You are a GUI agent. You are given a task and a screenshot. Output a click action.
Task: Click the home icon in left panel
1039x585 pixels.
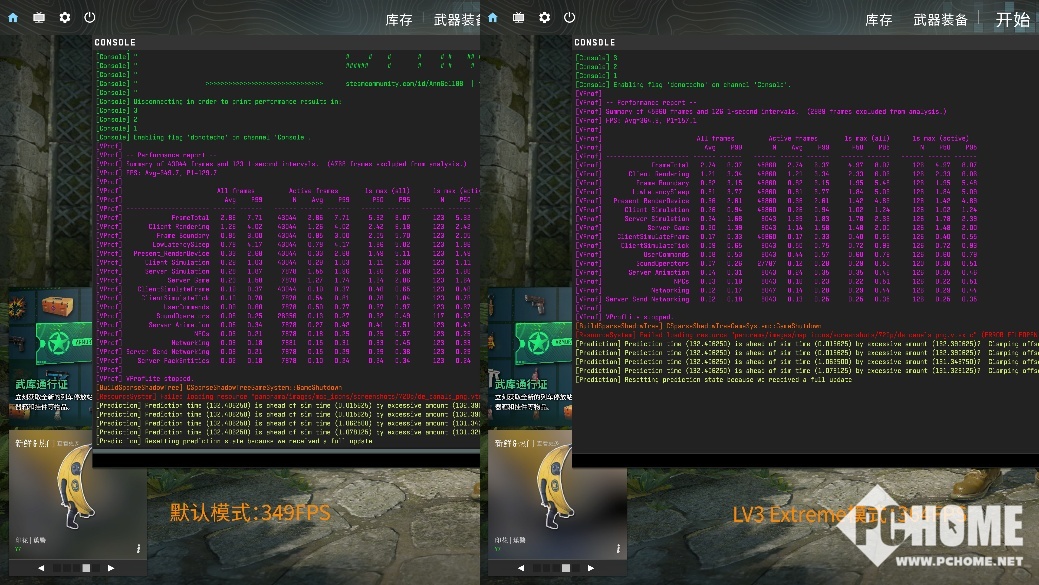13,18
